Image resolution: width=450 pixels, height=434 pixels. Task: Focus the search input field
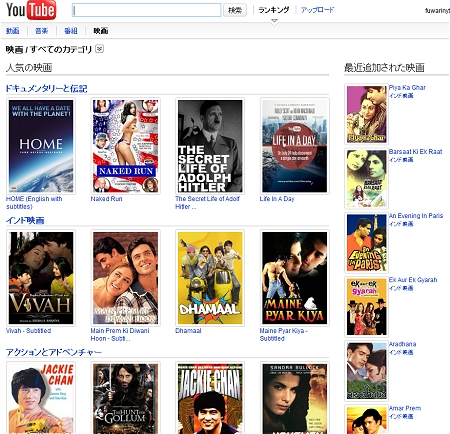coord(147,10)
